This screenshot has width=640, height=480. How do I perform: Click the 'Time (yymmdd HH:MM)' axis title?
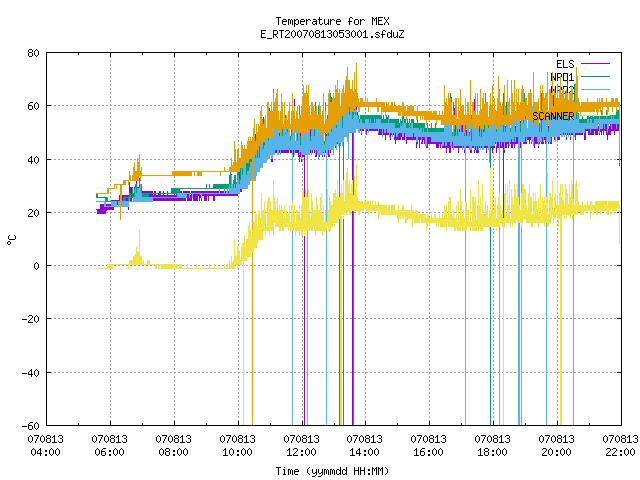pyautogui.click(x=332, y=471)
